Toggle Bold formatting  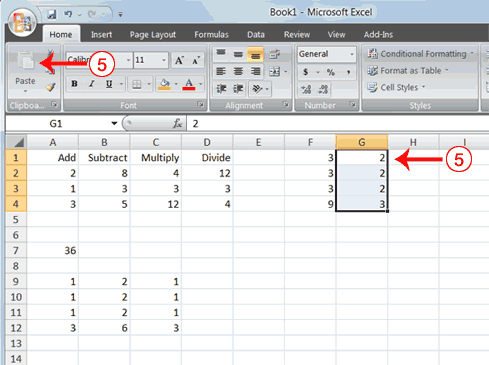coord(74,84)
